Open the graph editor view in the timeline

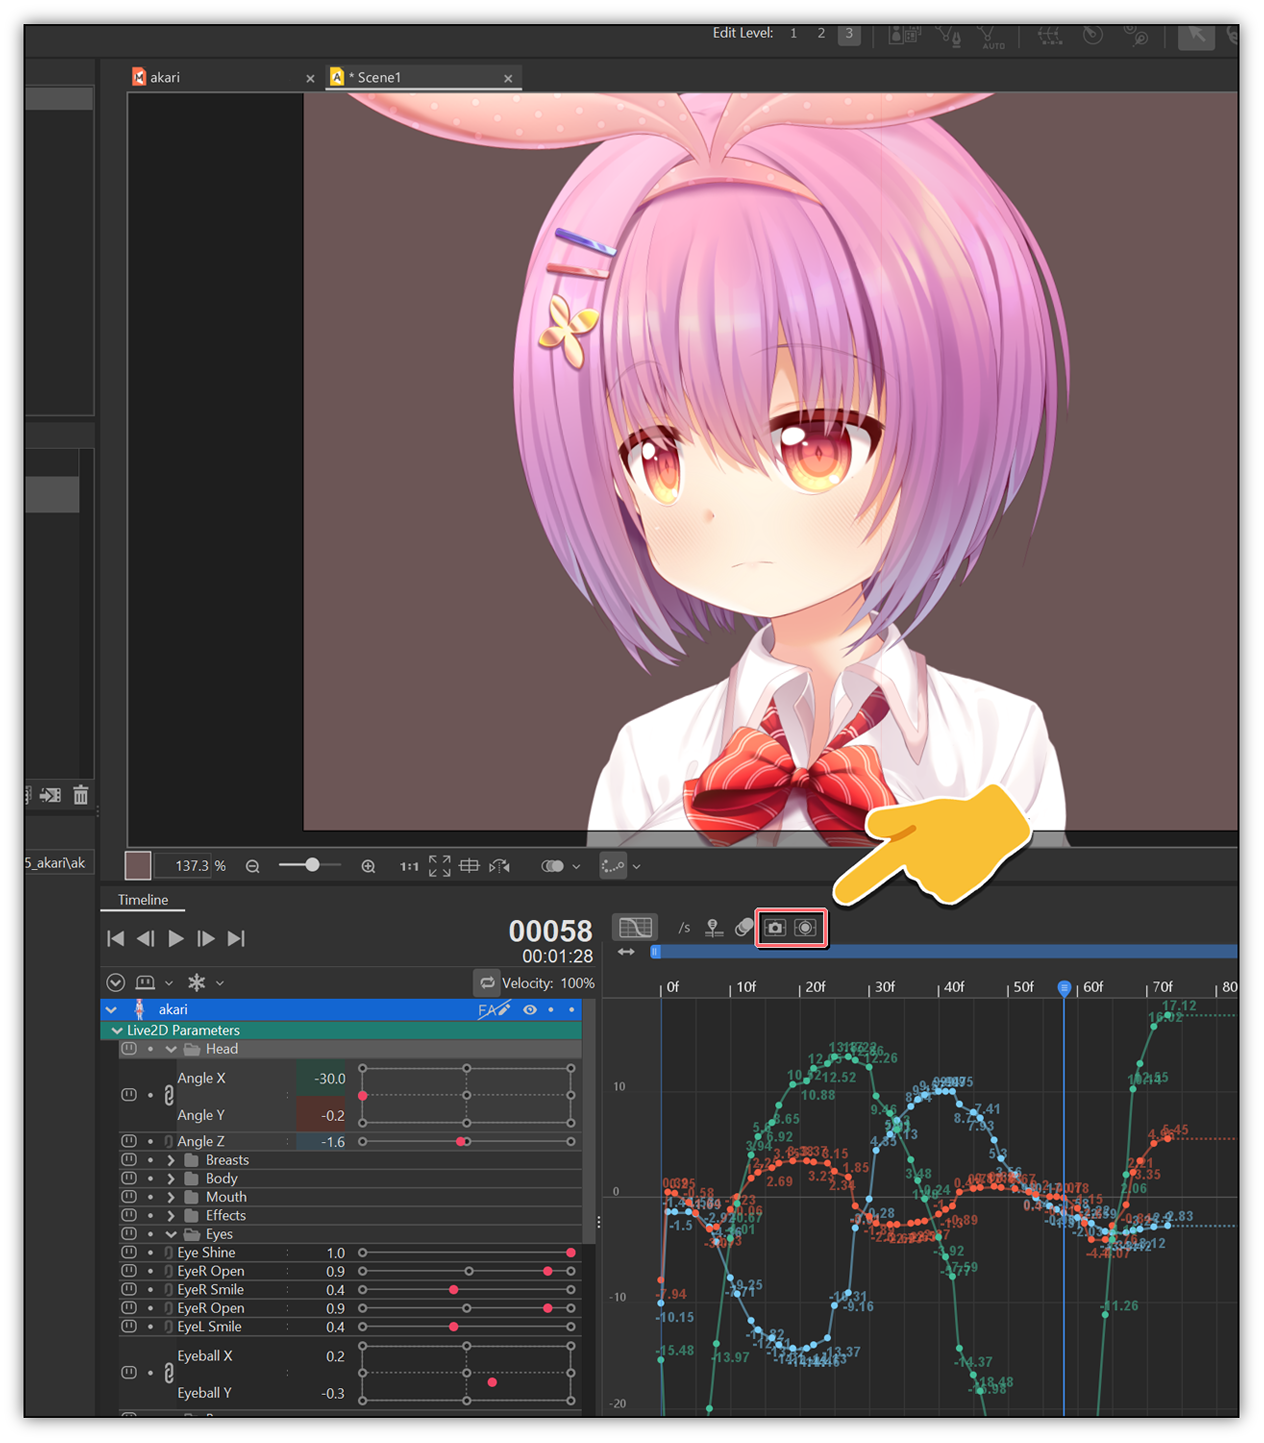coord(636,927)
